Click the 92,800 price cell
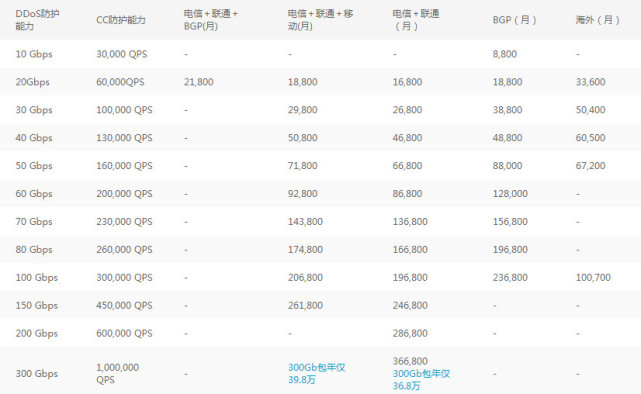641x394 pixels. coord(303,194)
